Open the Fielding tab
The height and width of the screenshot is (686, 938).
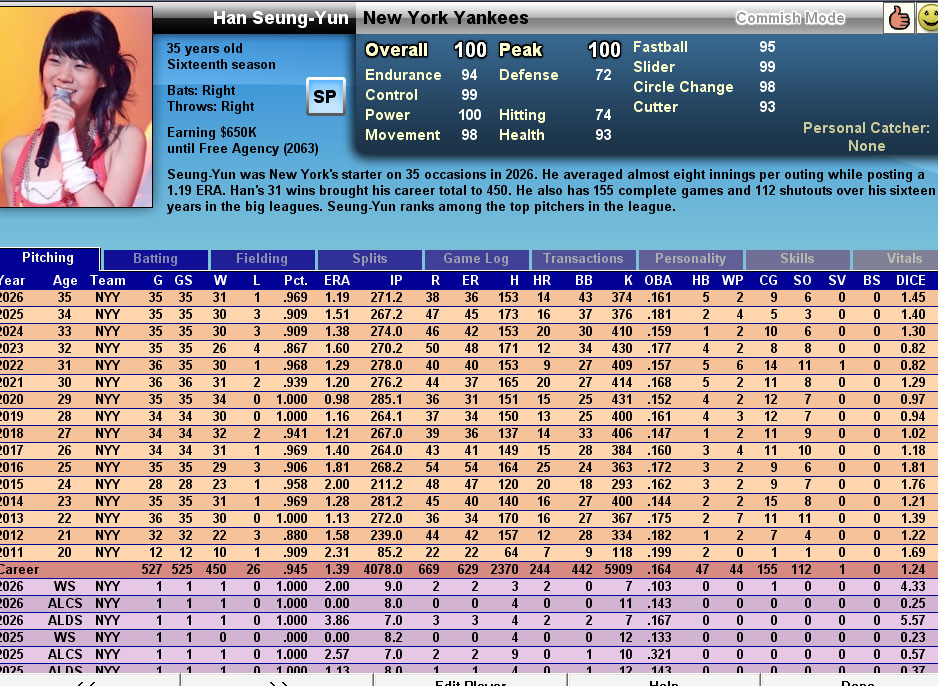[x=262, y=259]
